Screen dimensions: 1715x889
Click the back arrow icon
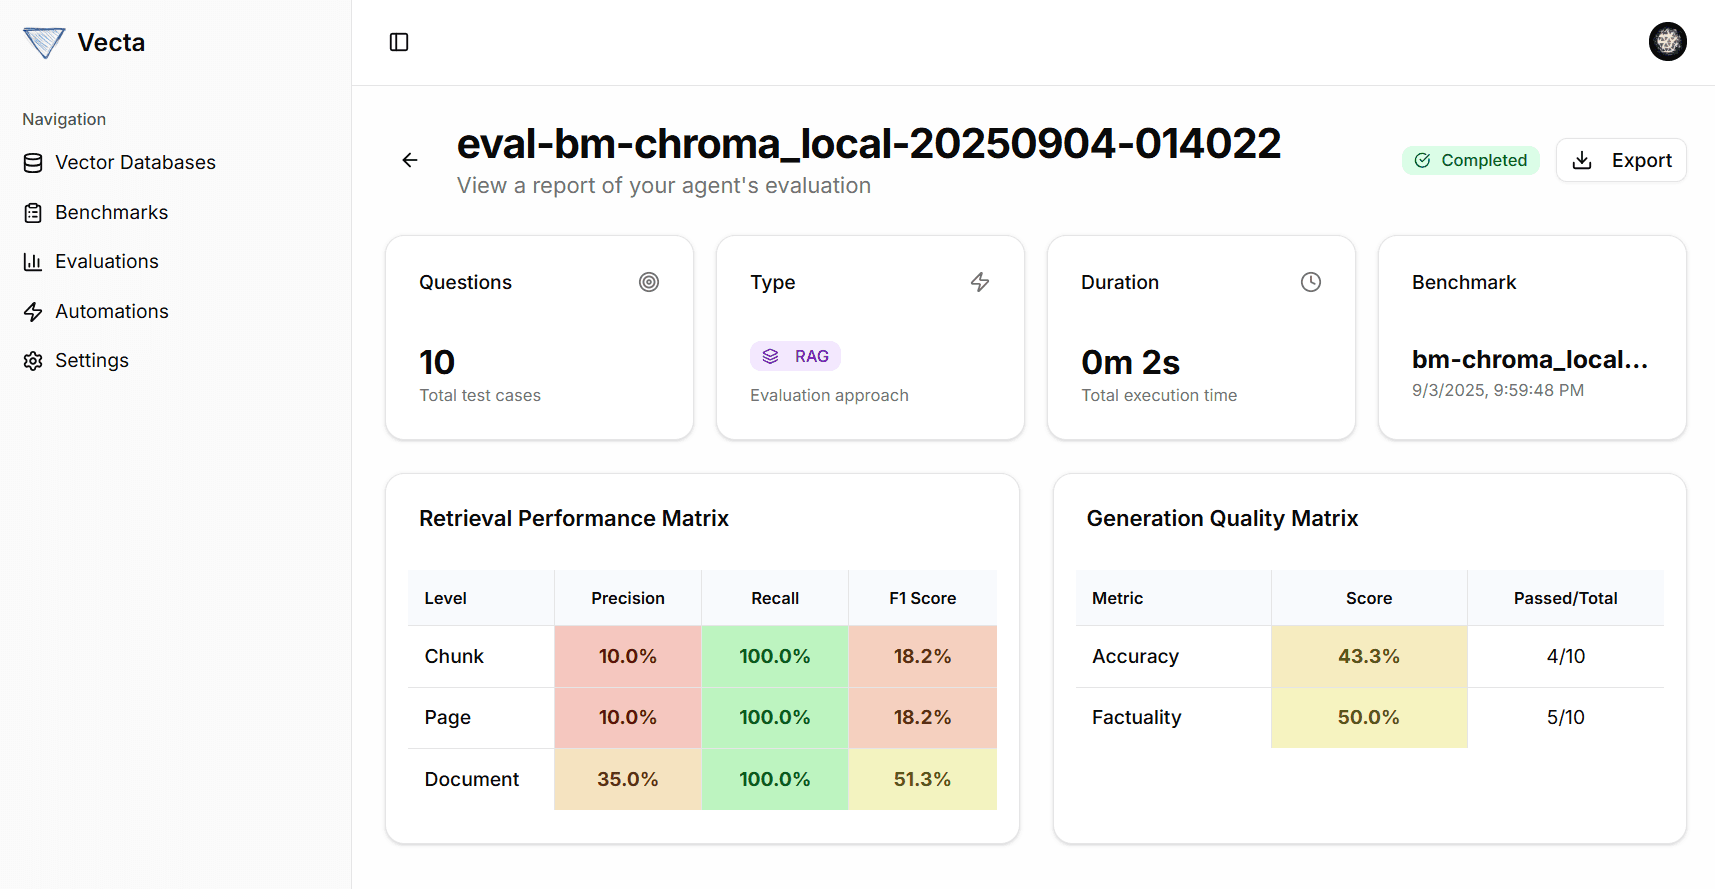point(410,160)
